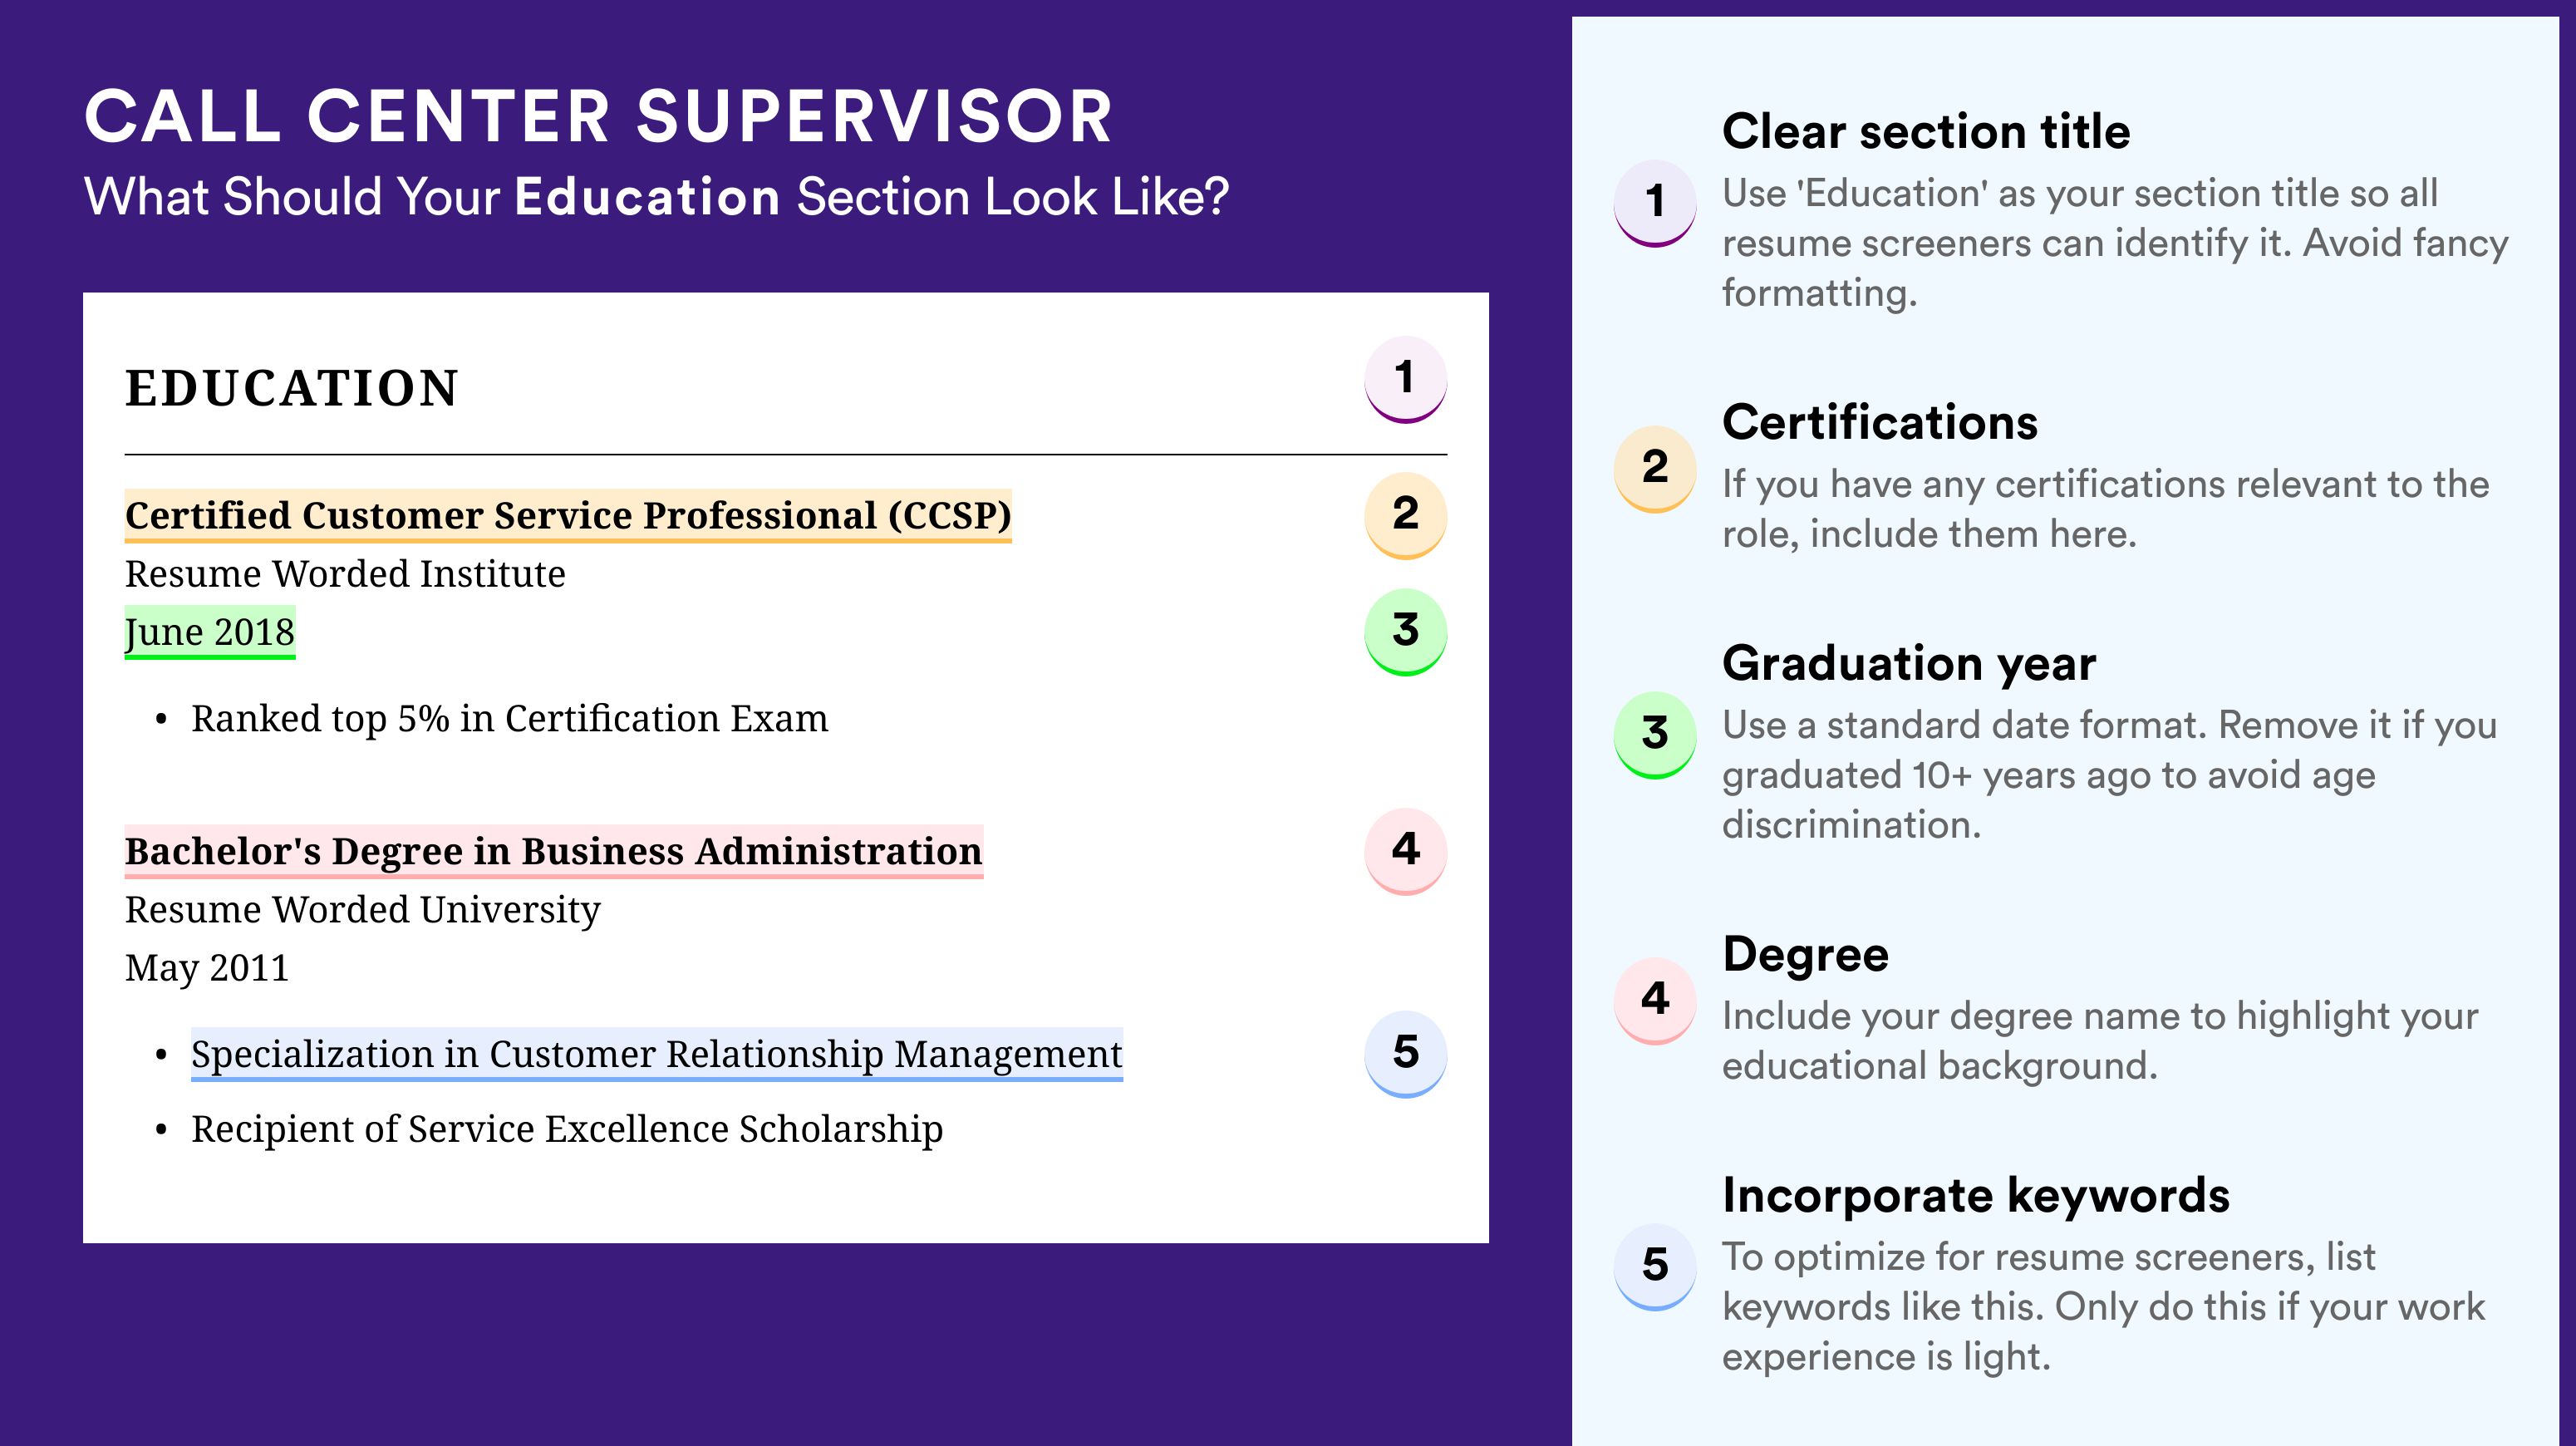2576x1446 pixels.
Task: Click number 4 badge next to Degree tip
Action: 1655,1000
